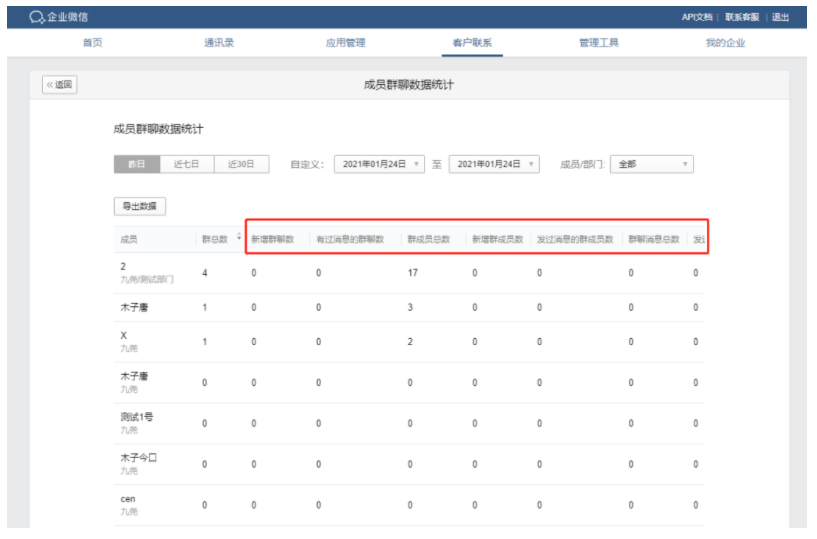The width and height of the screenshot is (817, 539).
Task: Click the 新增群聊数 column header
Action: [x=273, y=239]
